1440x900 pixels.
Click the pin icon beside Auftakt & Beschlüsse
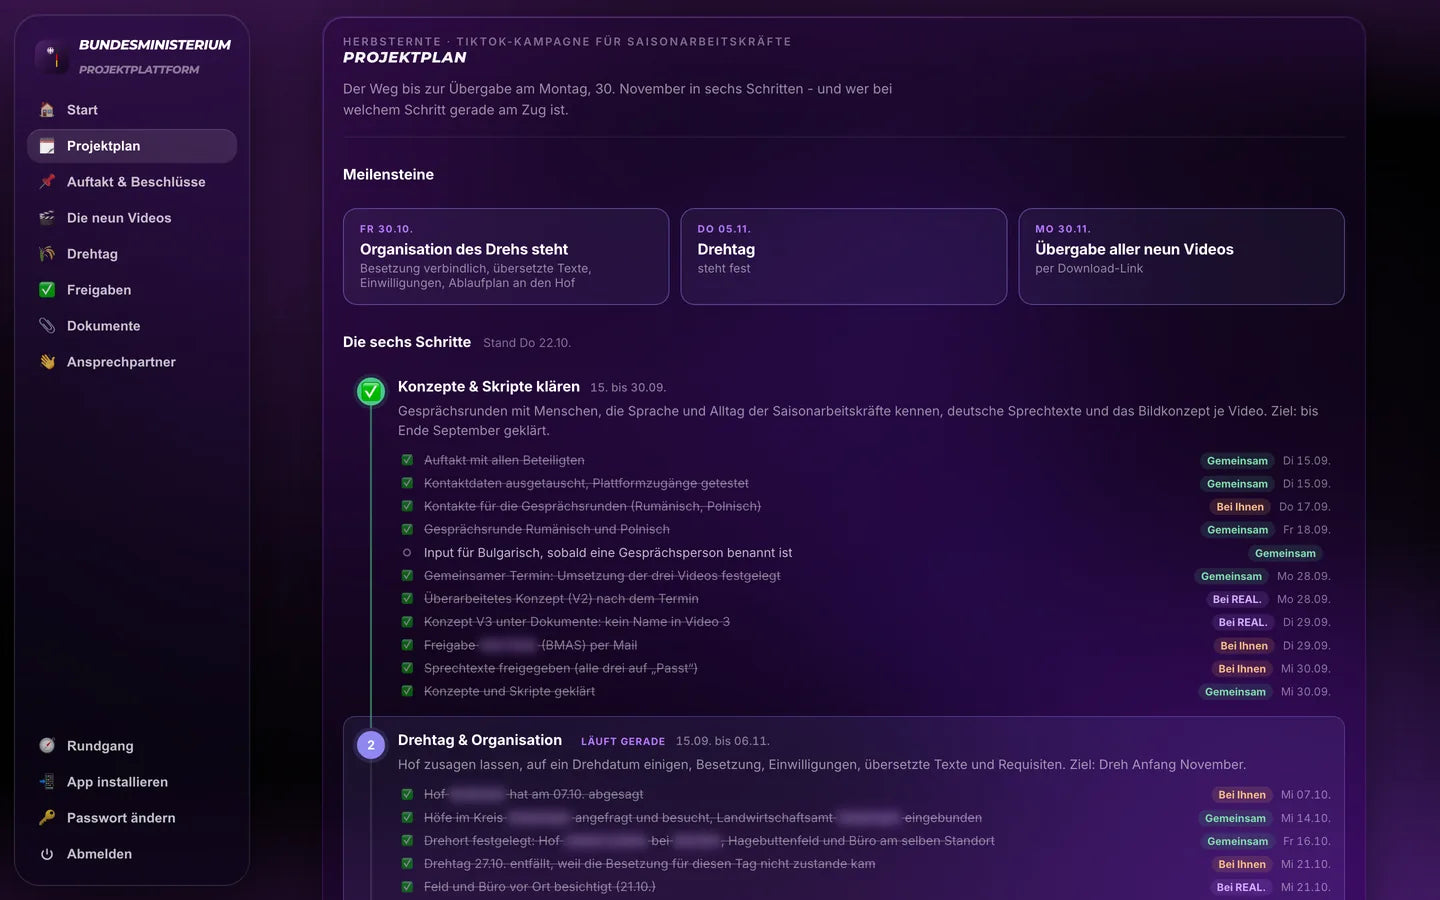(x=47, y=182)
